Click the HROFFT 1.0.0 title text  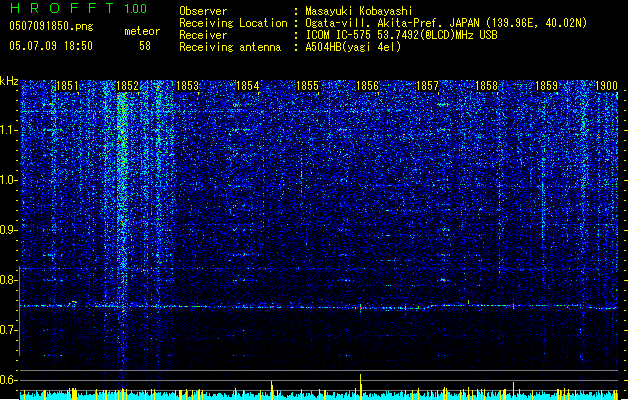click(79, 8)
